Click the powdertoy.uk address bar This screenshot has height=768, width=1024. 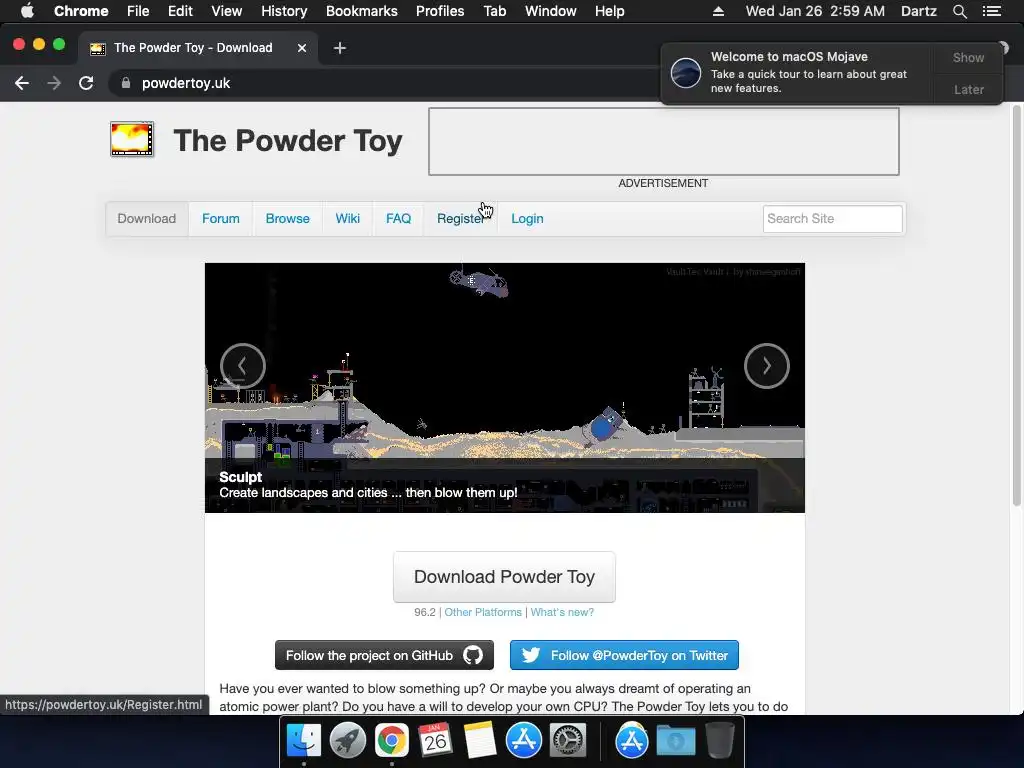[385, 83]
